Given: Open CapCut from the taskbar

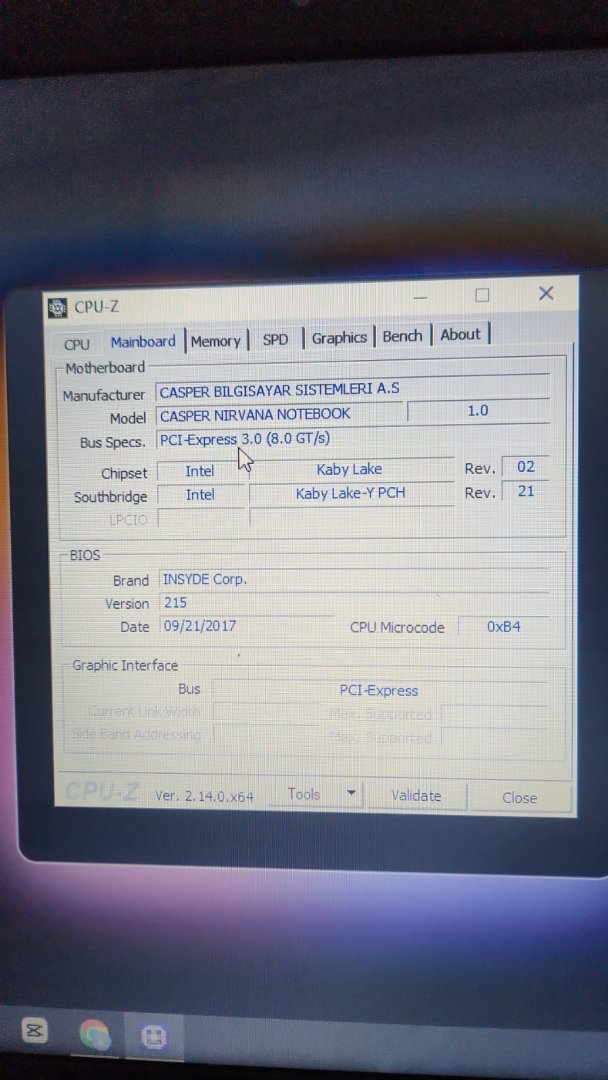Looking at the screenshot, I should (x=34, y=1031).
